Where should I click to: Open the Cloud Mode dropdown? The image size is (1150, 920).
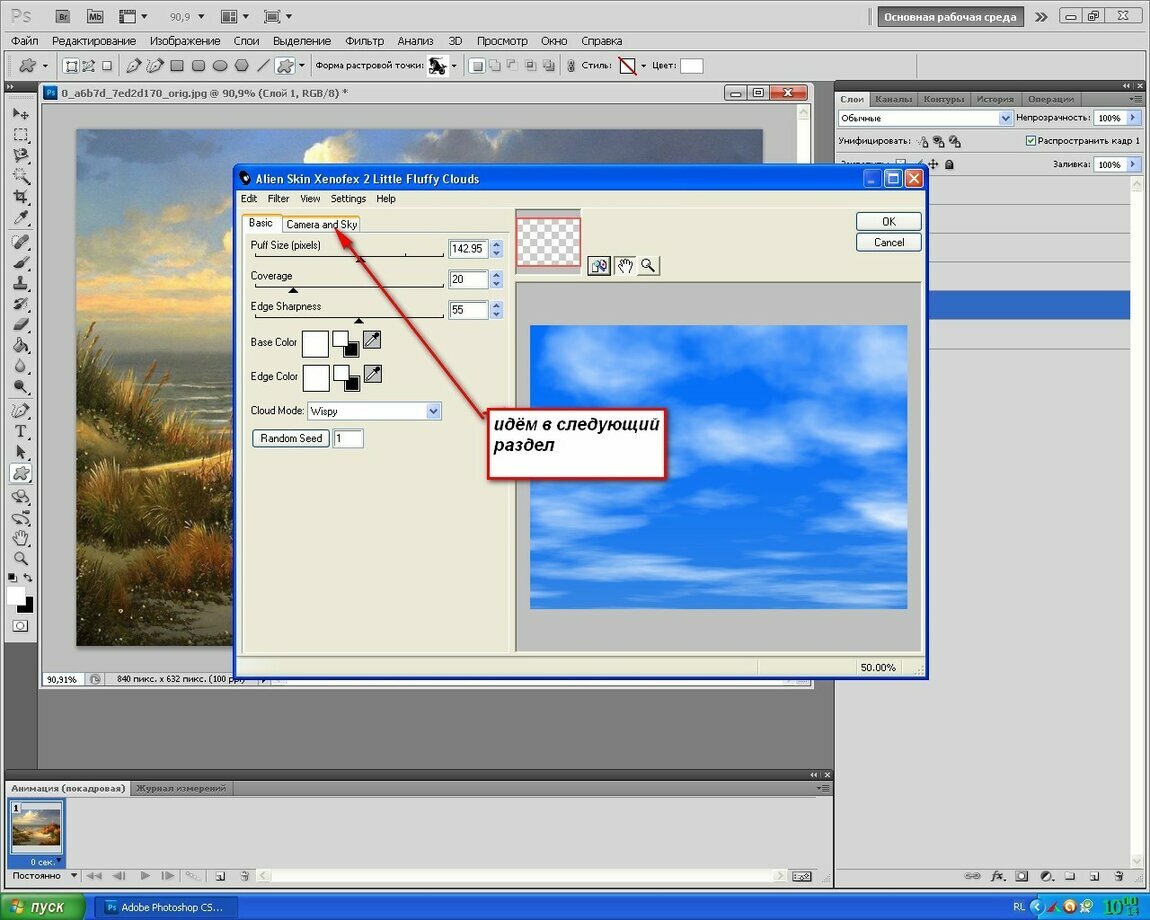[x=433, y=411]
